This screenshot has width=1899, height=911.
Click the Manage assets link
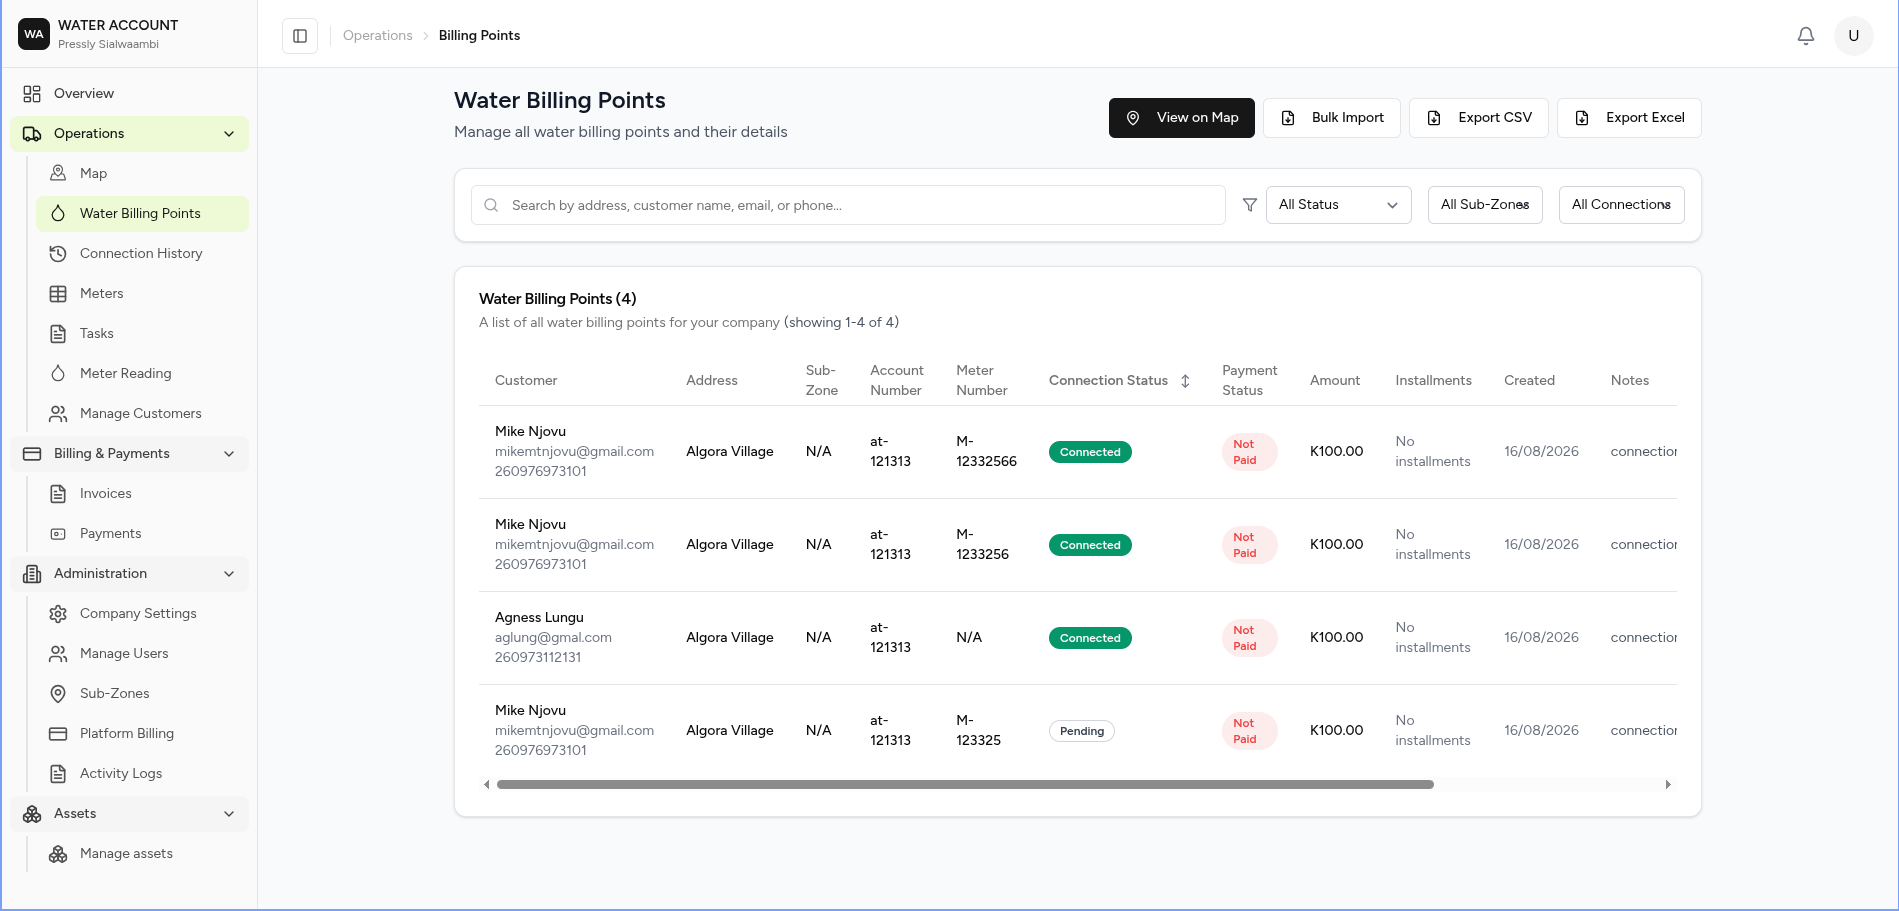142,854
